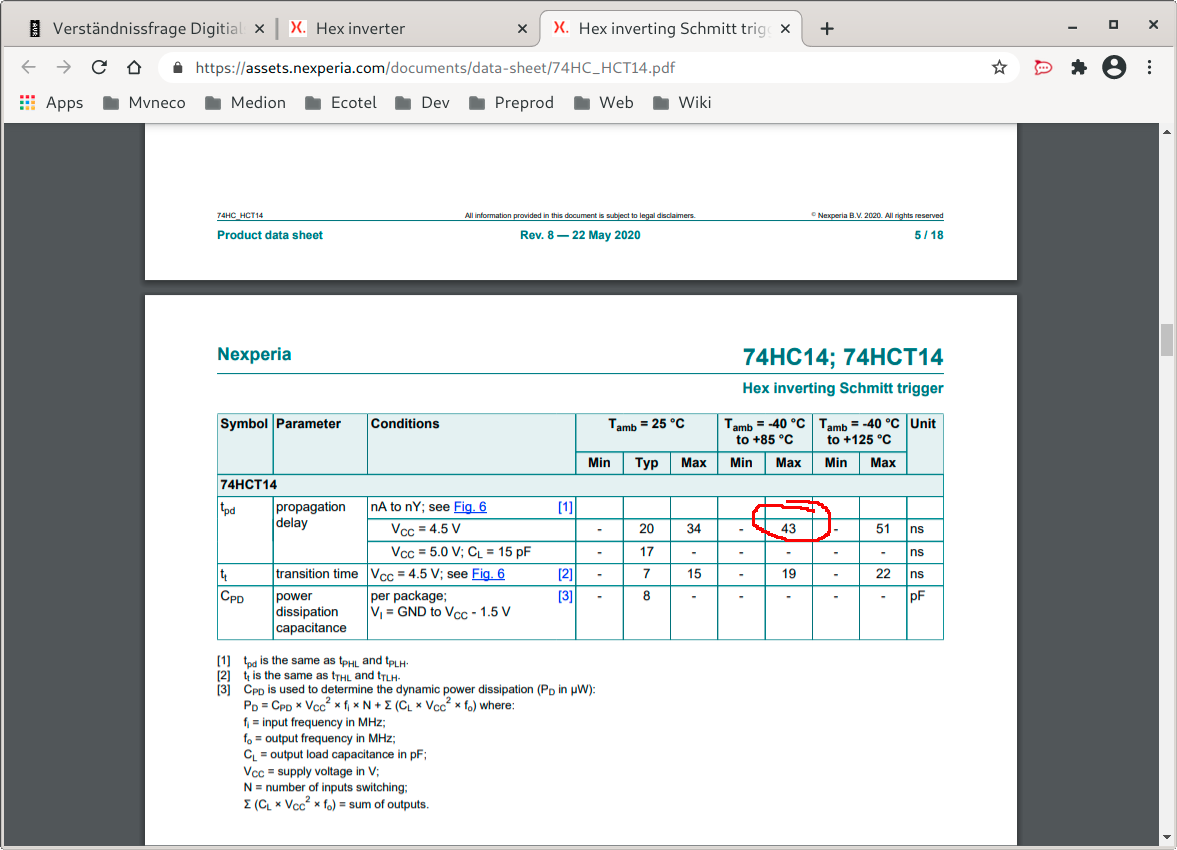Follow Fig. 6 link in transition time row

pos(488,574)
